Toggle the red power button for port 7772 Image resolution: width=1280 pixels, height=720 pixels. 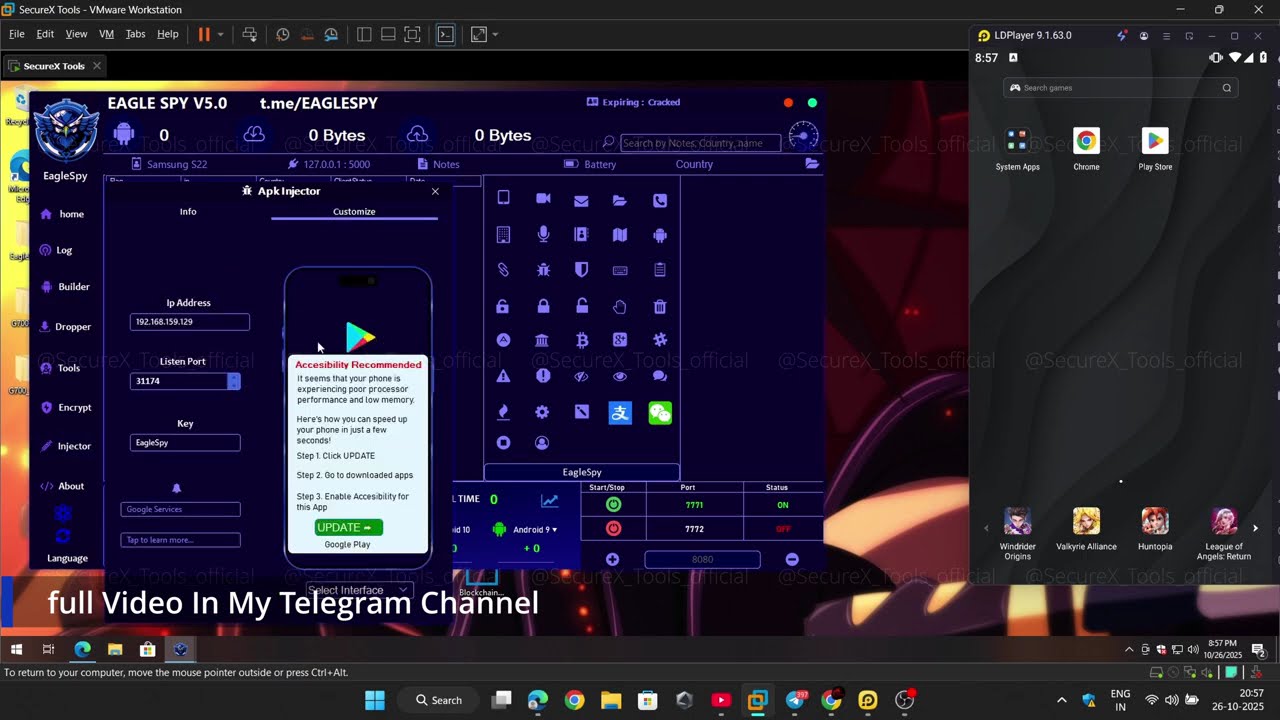(x=614, y=528)
